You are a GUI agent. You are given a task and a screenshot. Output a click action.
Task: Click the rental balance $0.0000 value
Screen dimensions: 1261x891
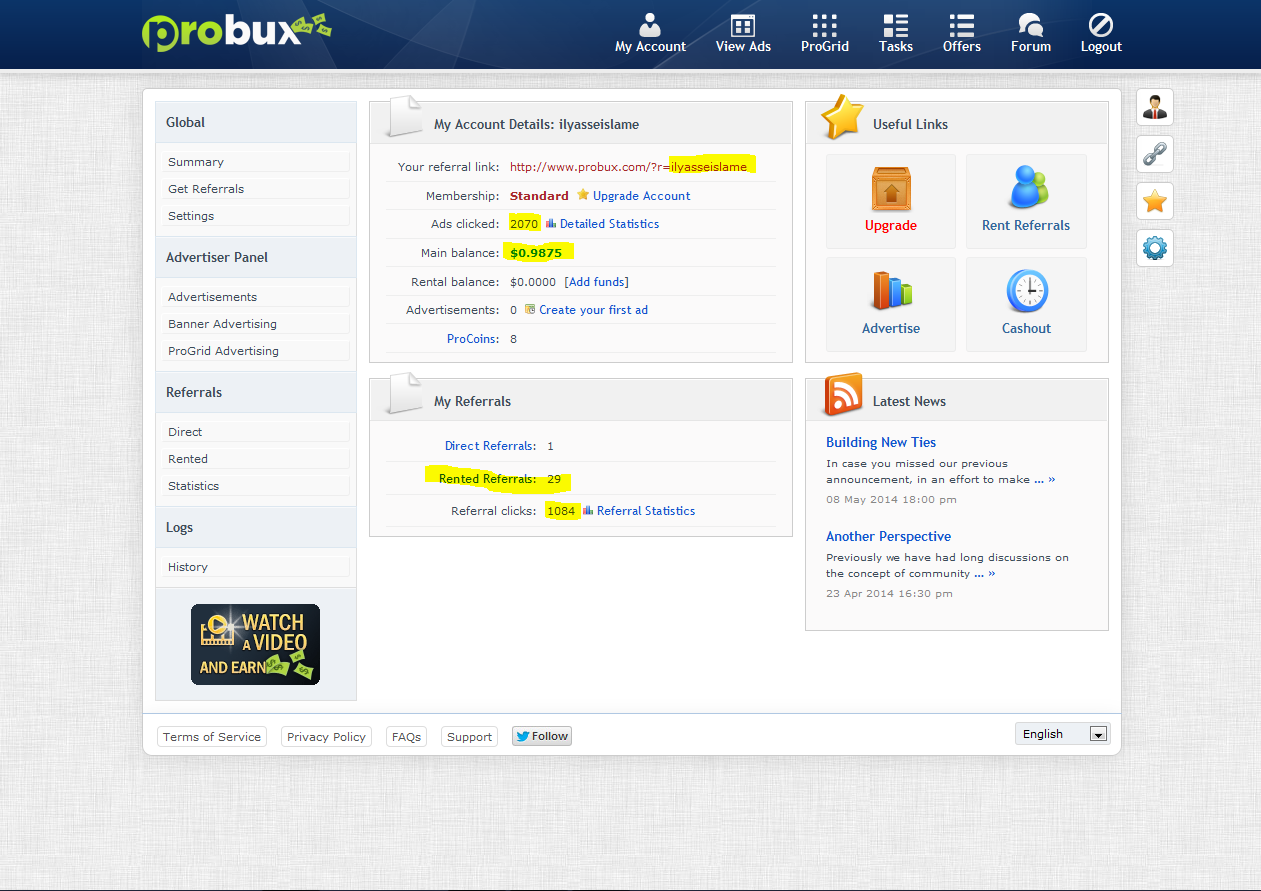[533, 282]
